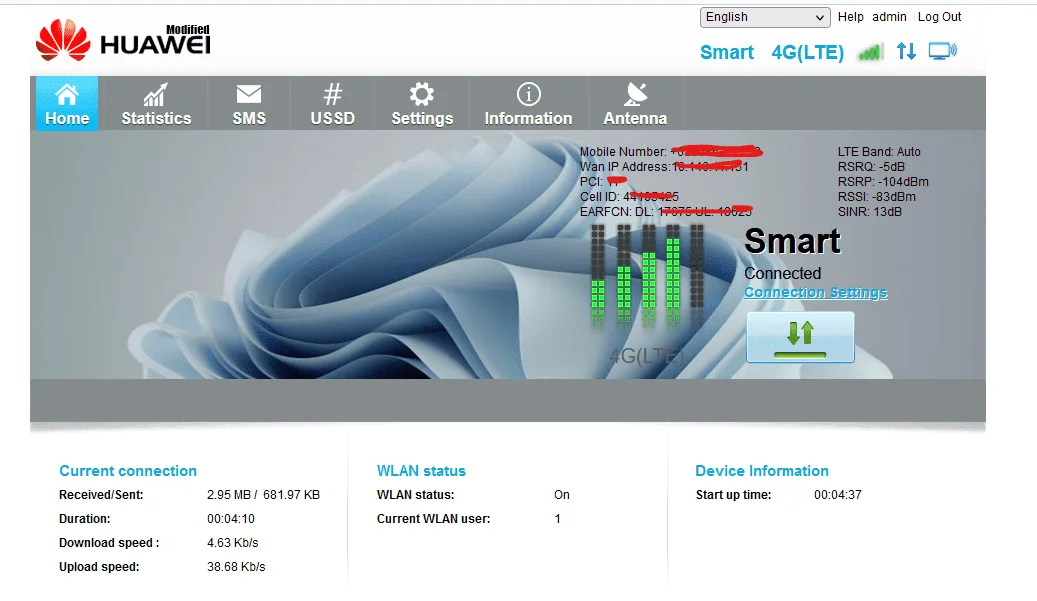Toggle the mobile data connection button
Viewport: 1037px width, 601px height.
click(x=800, y=337)
